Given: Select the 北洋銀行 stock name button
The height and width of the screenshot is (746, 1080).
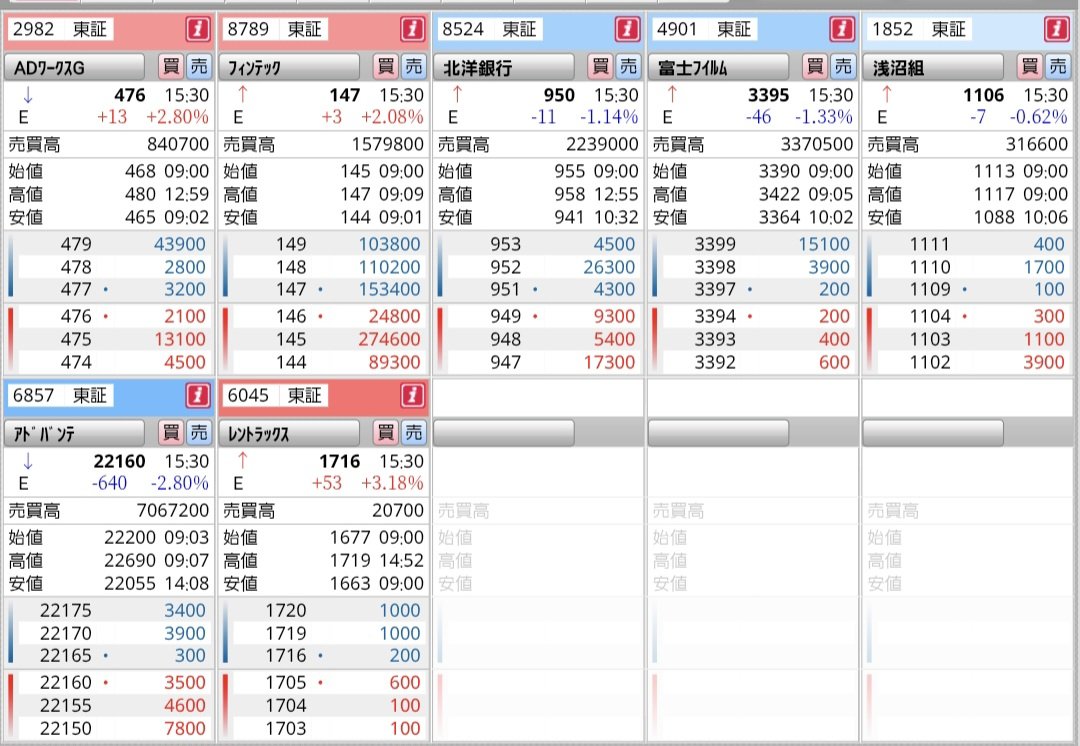Looking at the screenshot, I should coord(504,68).
